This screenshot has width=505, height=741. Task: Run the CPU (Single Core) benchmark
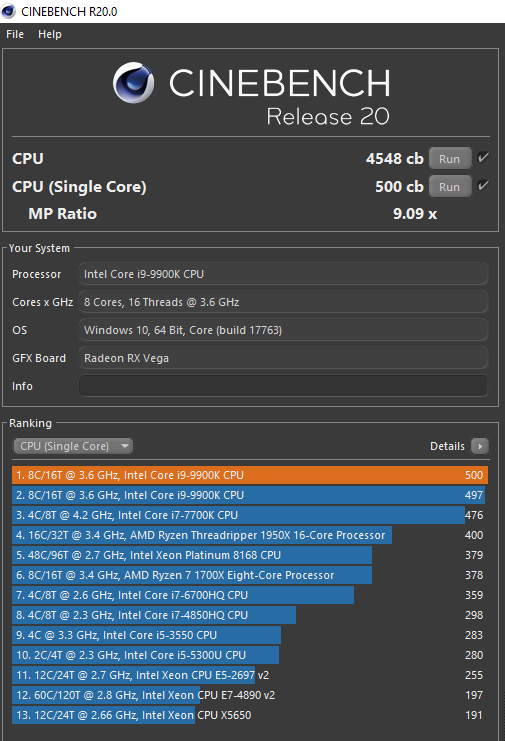point(450,187)
